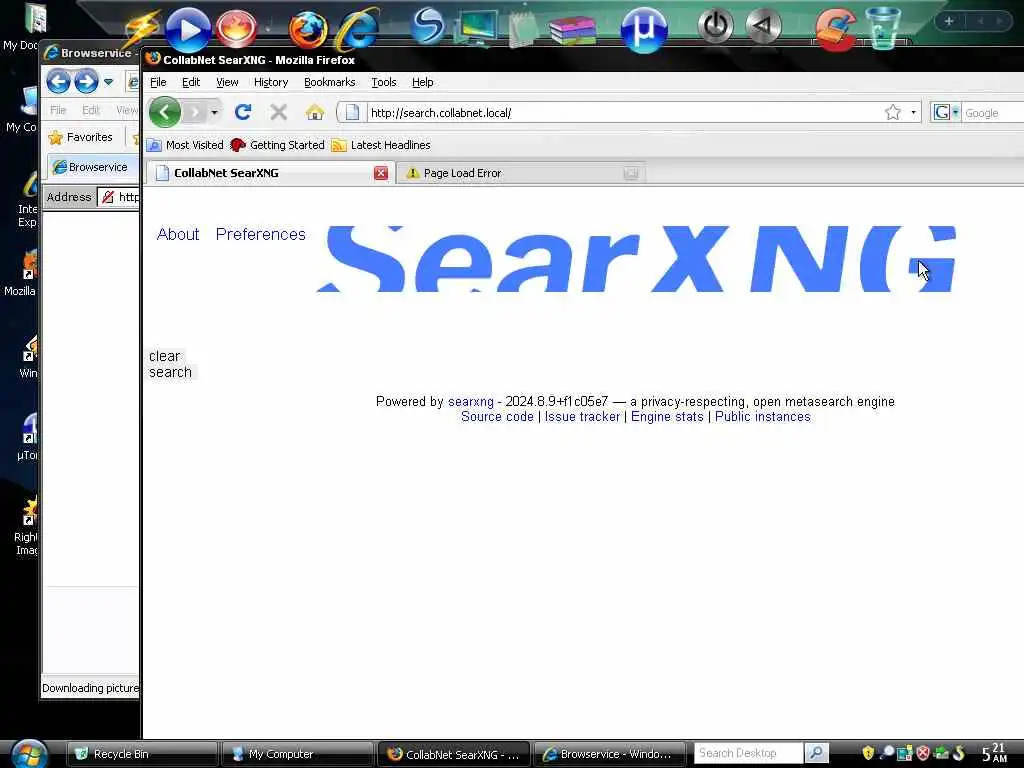Screen dimensions: 1024x768
Task: Launch Firefox from the top dock
Action: pyautogui.click(x=308, y=30)
